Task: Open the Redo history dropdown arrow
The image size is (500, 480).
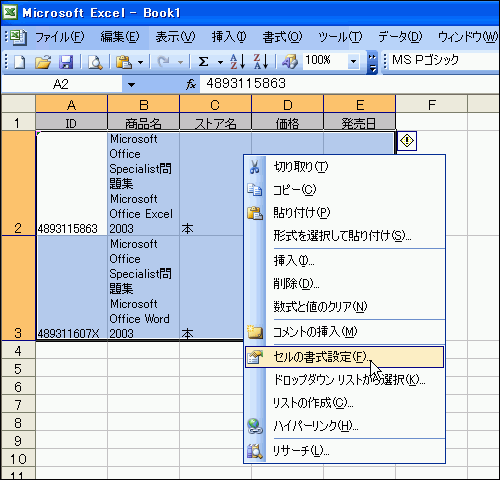Action: point(180,62)
